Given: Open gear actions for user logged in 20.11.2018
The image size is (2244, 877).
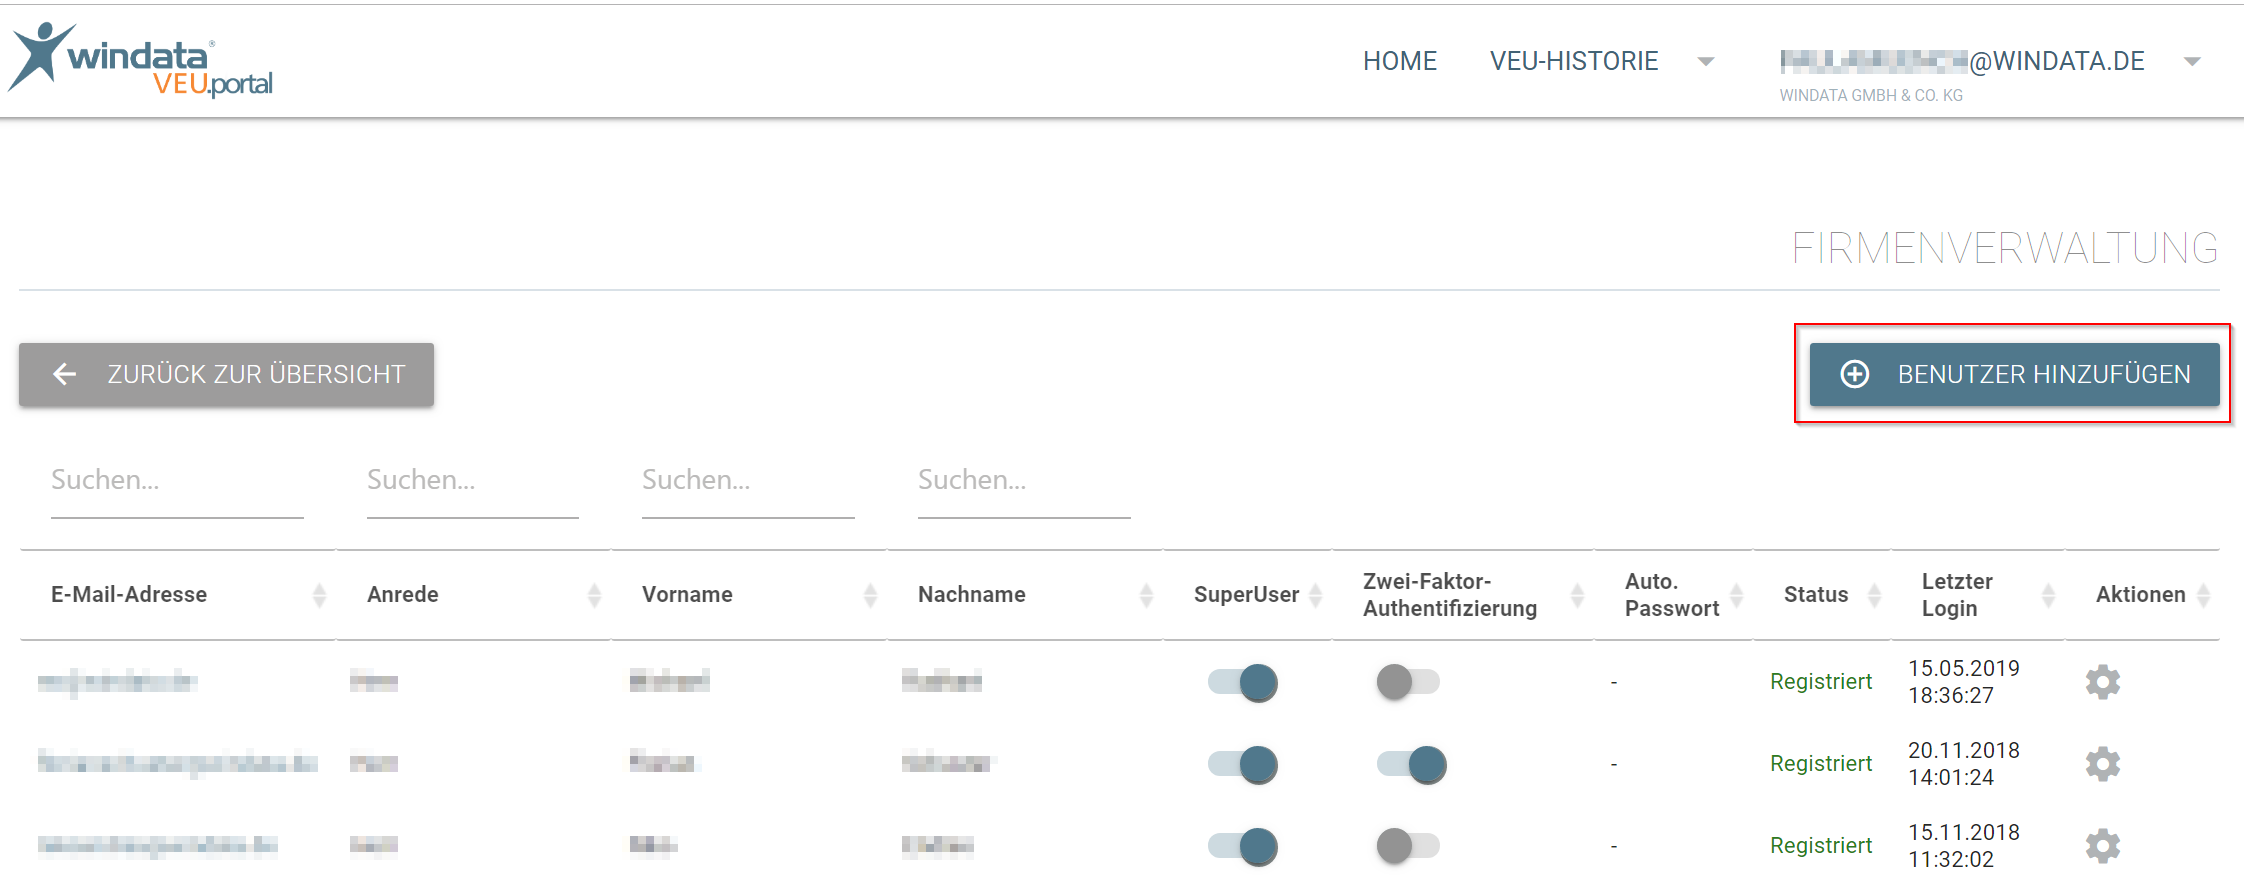Looking at the screenshot, I should [2103, 764].
